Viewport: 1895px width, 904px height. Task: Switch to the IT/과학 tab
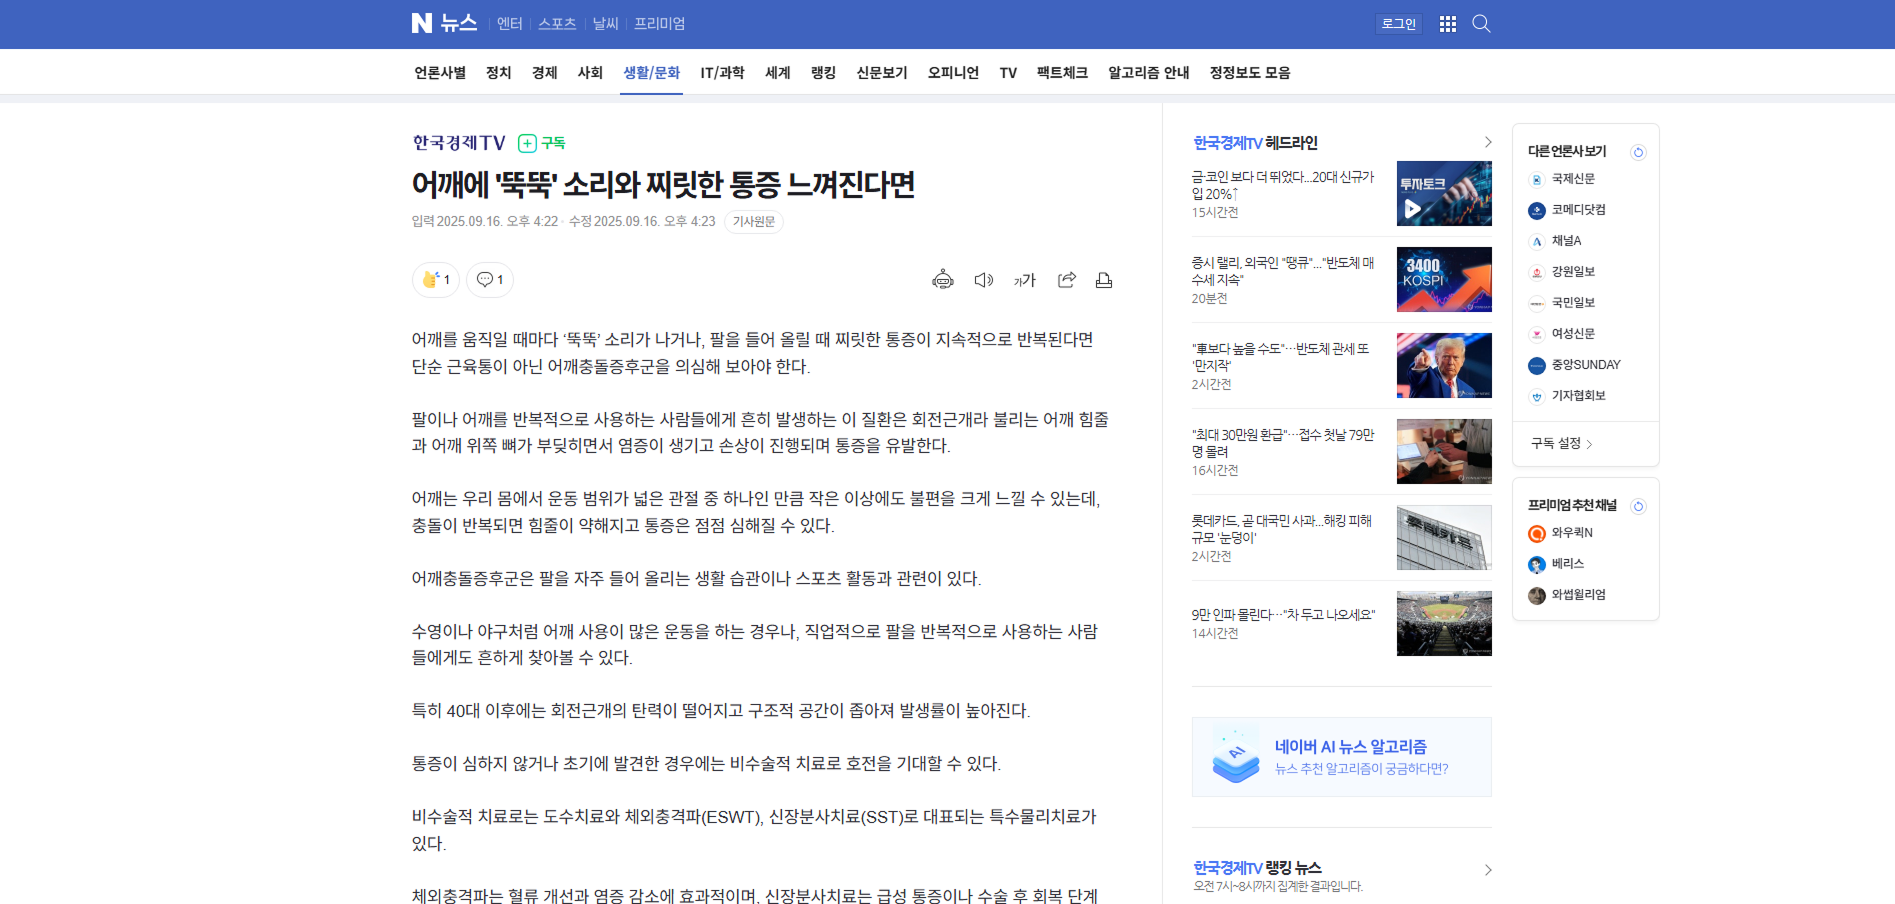coord(722,73)
